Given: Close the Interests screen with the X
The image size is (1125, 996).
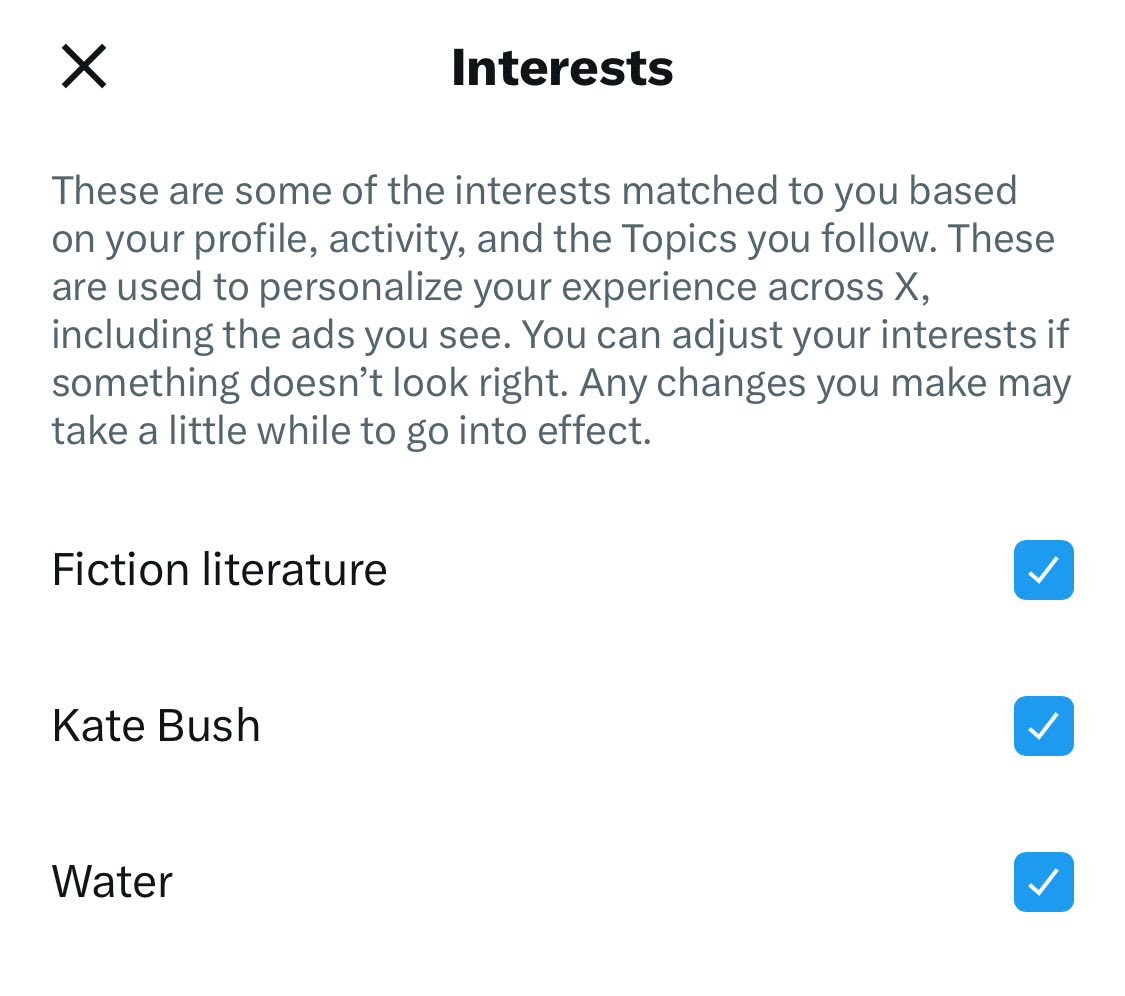Looking at the screenshot, I should [84, 68].
